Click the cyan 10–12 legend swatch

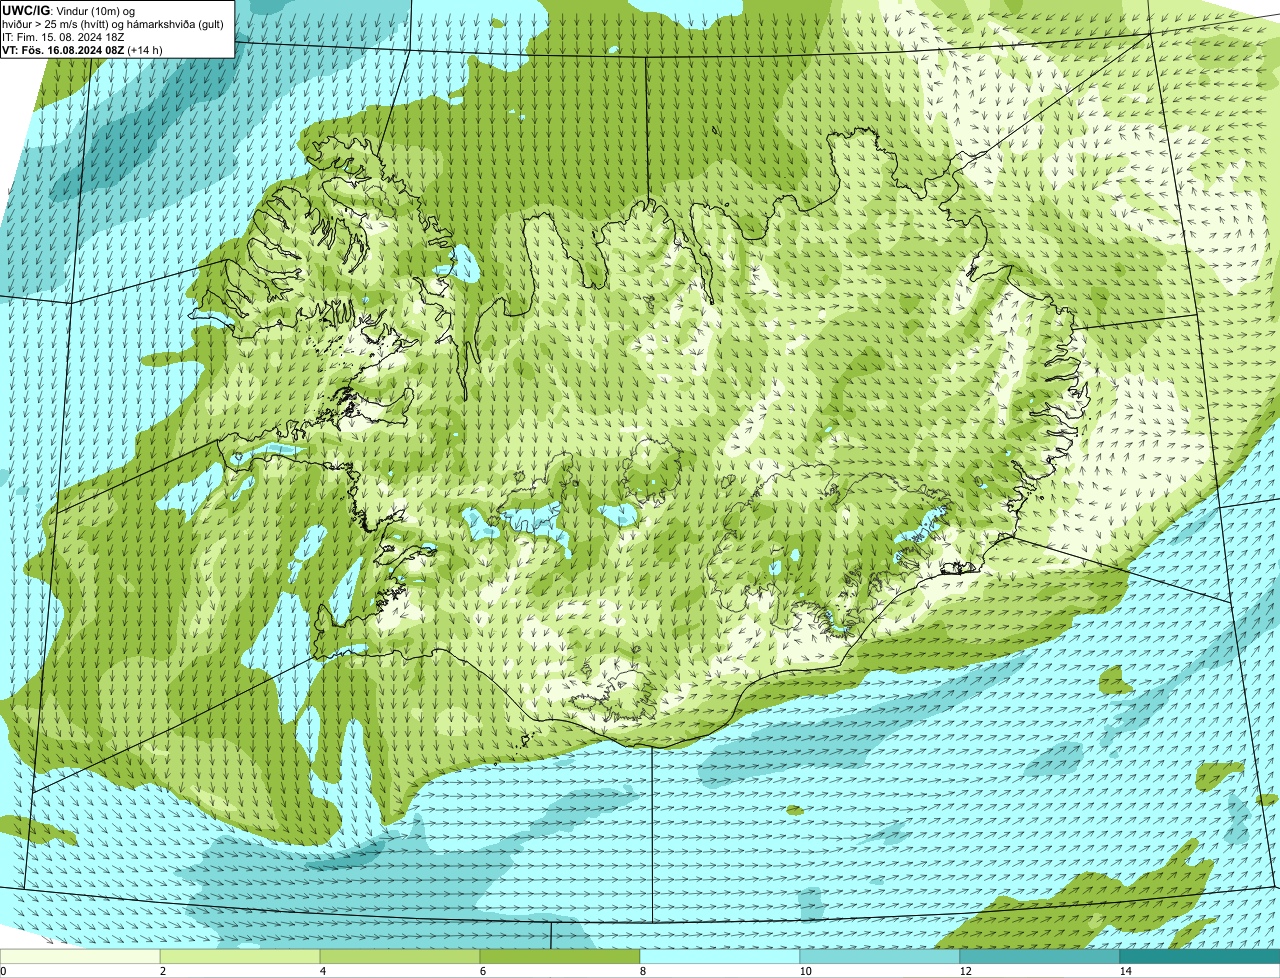click(880, 957)
